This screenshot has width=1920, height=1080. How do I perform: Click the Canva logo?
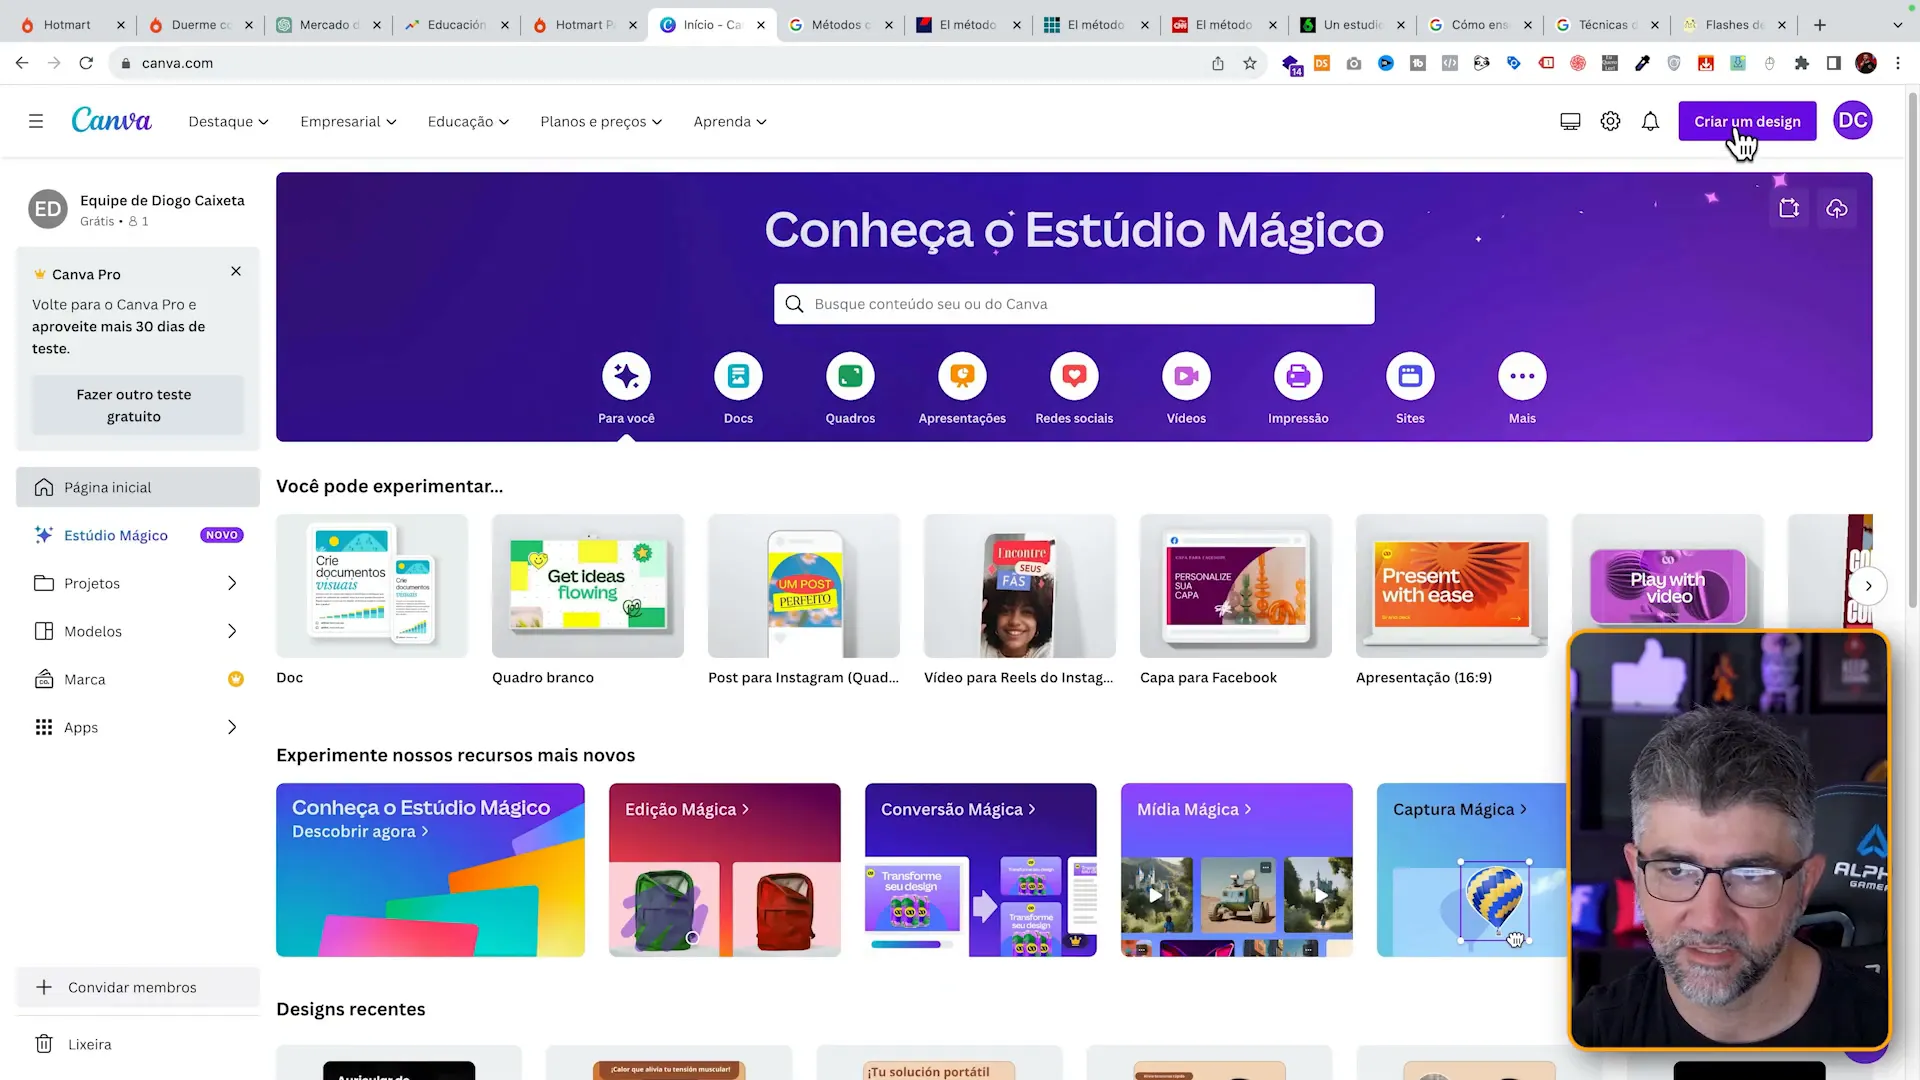coord(111,120)
